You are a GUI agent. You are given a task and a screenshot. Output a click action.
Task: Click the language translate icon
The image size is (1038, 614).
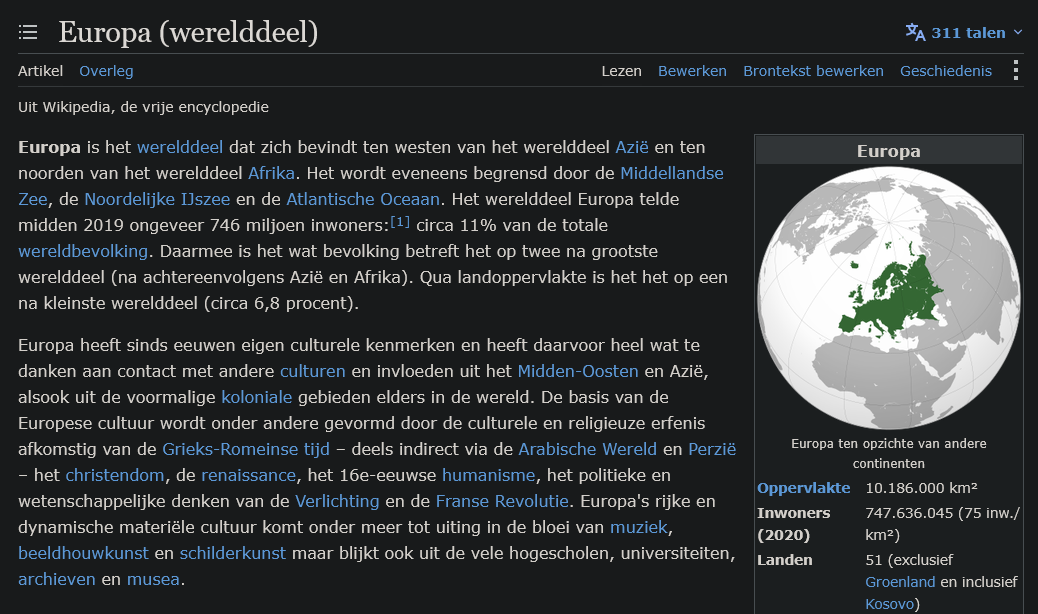[x=915, y=32]
